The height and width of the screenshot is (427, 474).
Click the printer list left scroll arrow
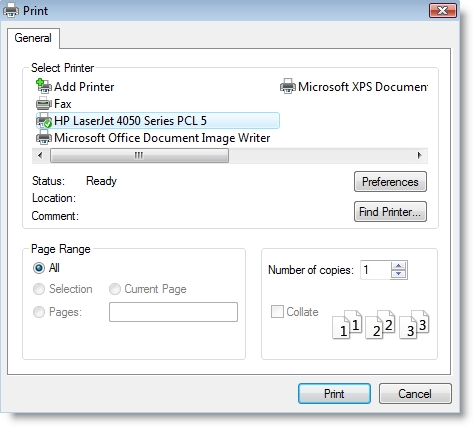tap(40, 155)
